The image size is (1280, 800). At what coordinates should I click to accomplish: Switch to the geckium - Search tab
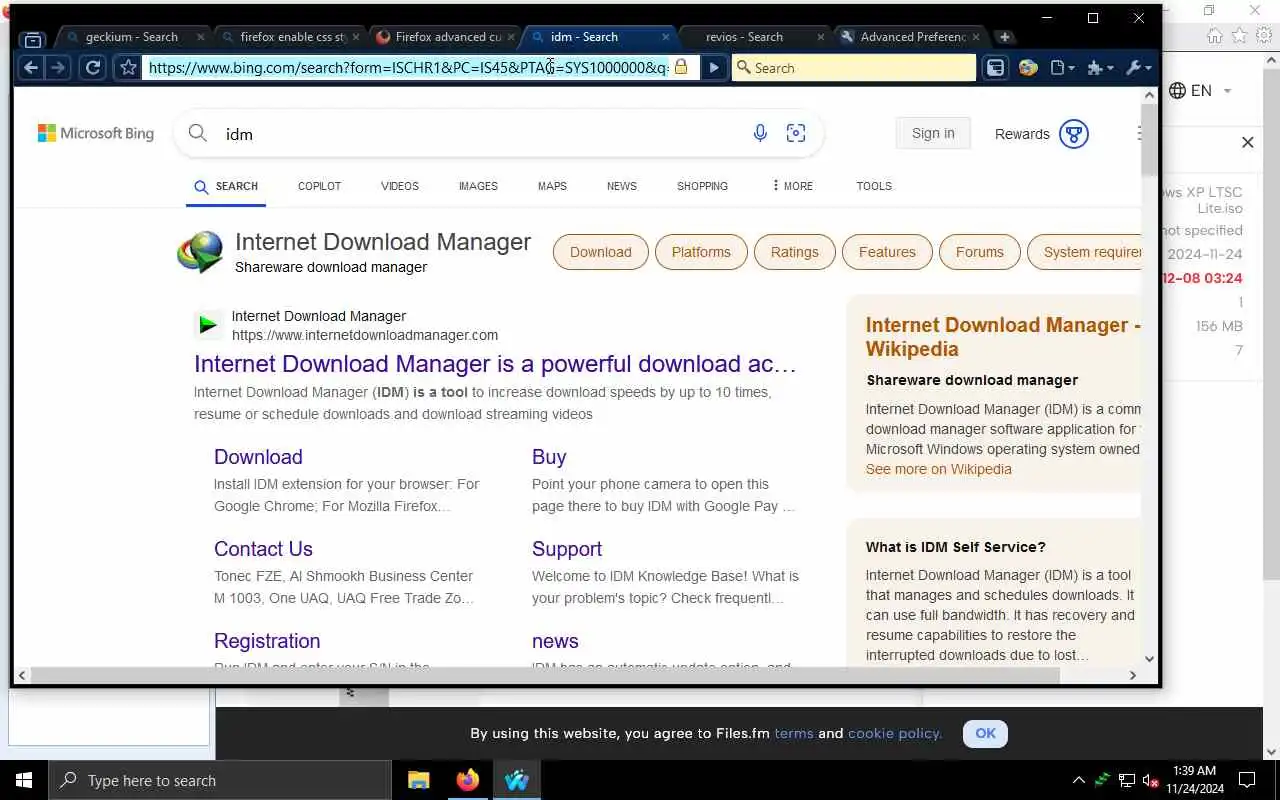tap(132, 37)
